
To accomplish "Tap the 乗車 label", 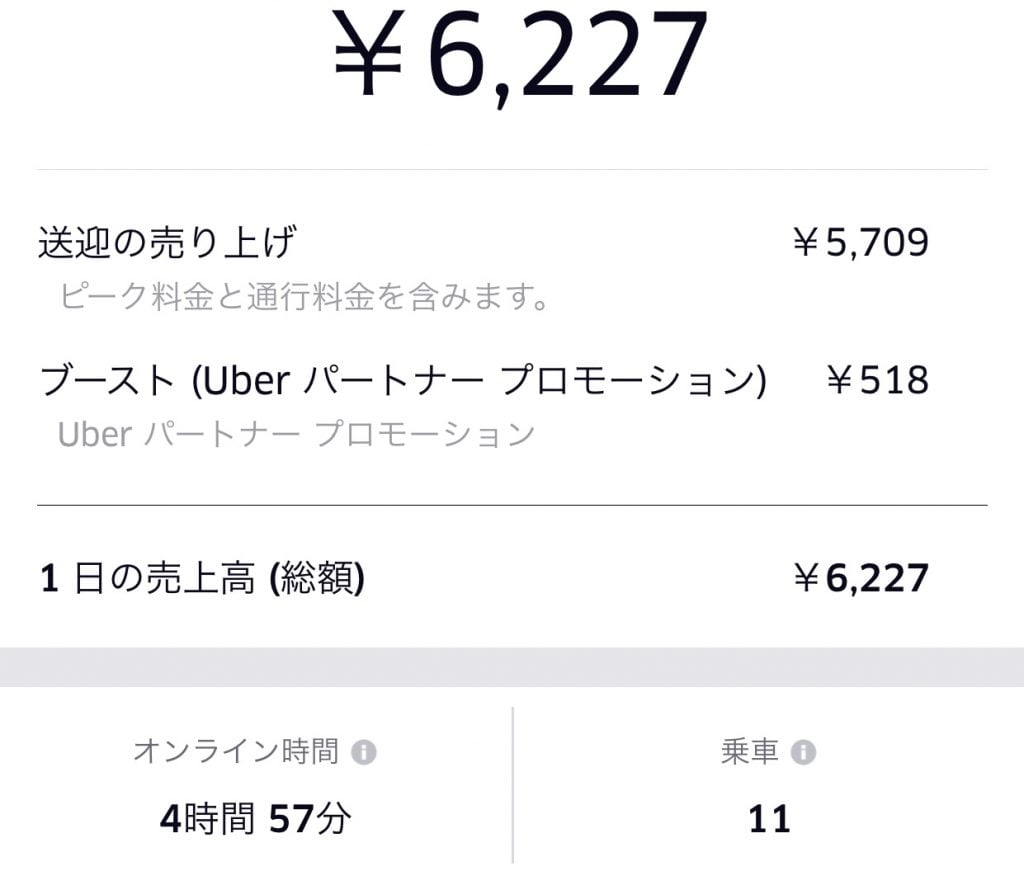I will (750, 752).
